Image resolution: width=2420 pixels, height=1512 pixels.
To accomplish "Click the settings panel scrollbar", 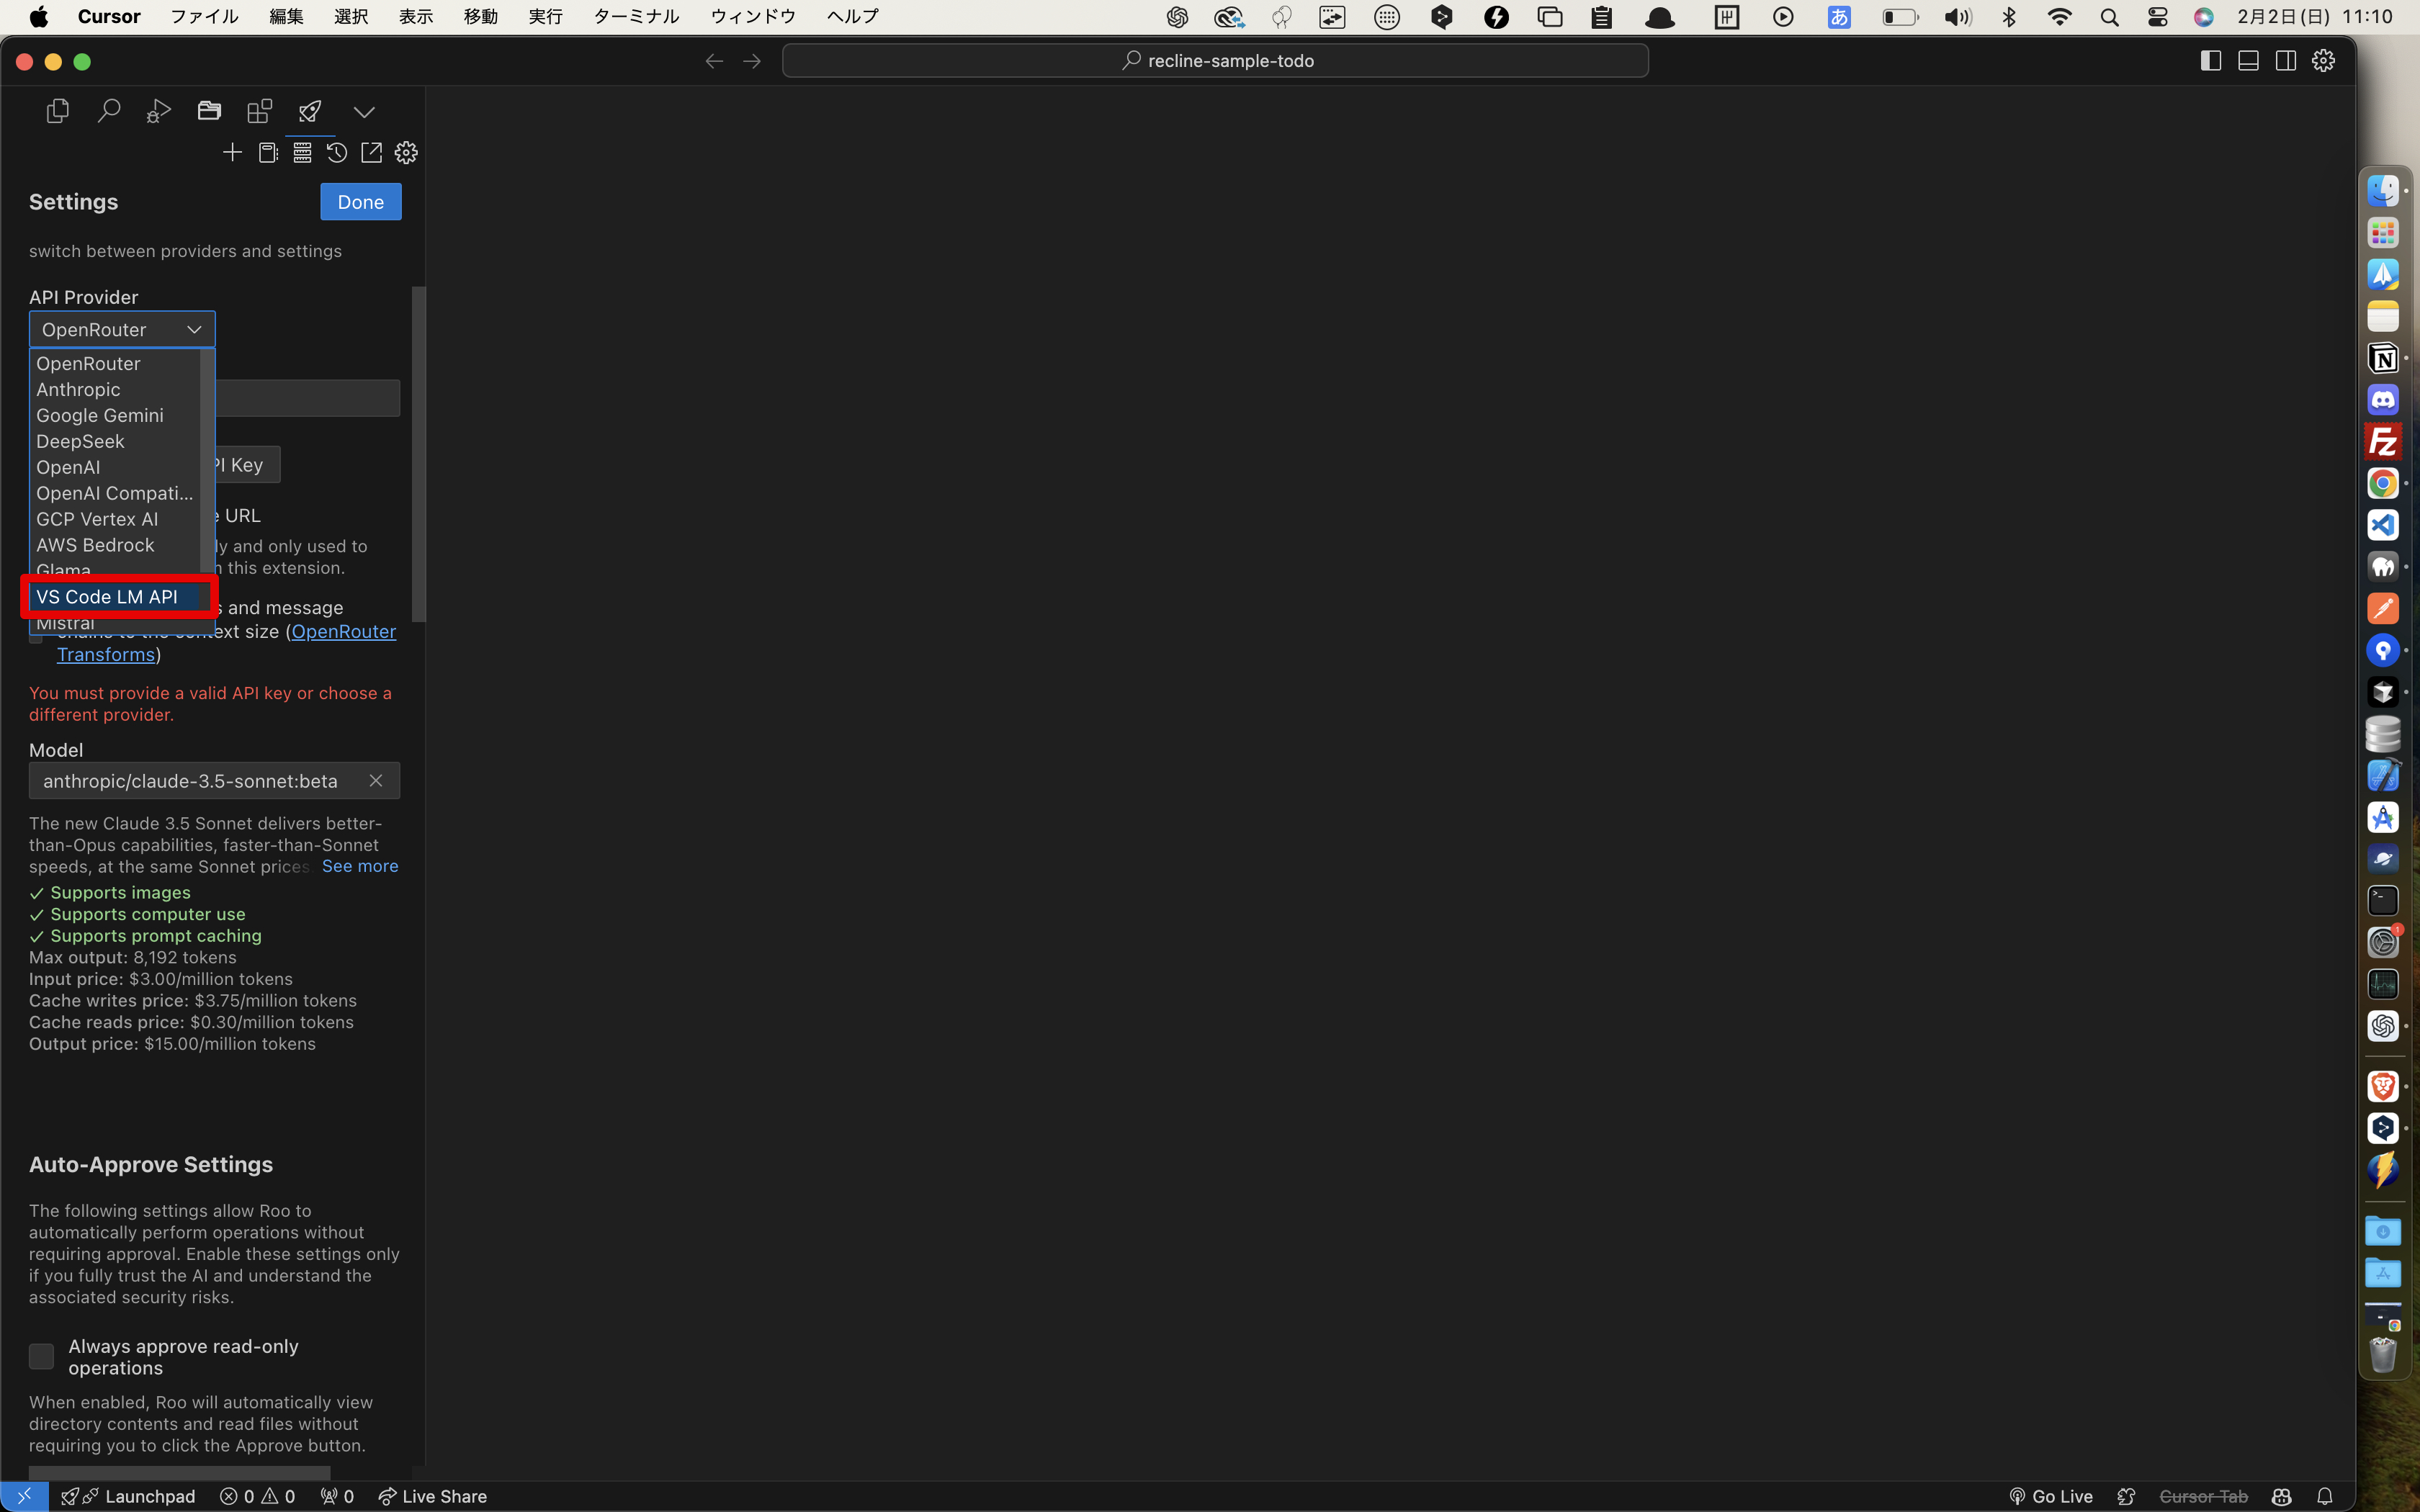I will pos(419,454).
